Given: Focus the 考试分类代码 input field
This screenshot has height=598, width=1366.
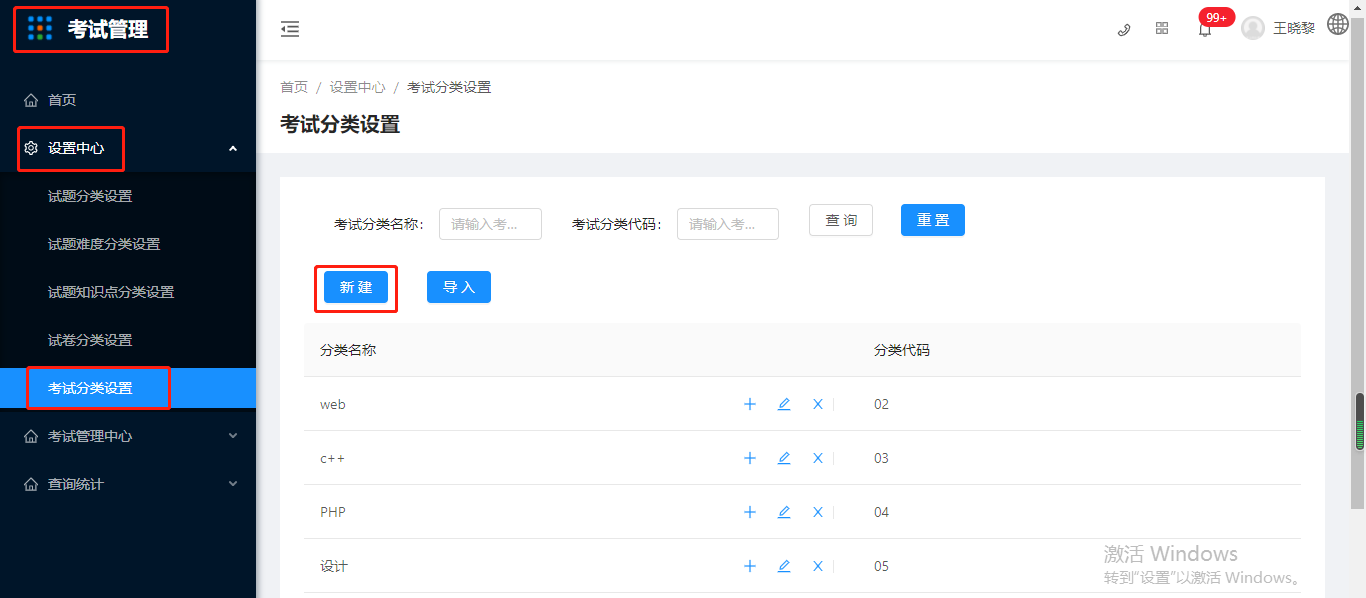Looking at the screenshot, I should coord(728,224).
